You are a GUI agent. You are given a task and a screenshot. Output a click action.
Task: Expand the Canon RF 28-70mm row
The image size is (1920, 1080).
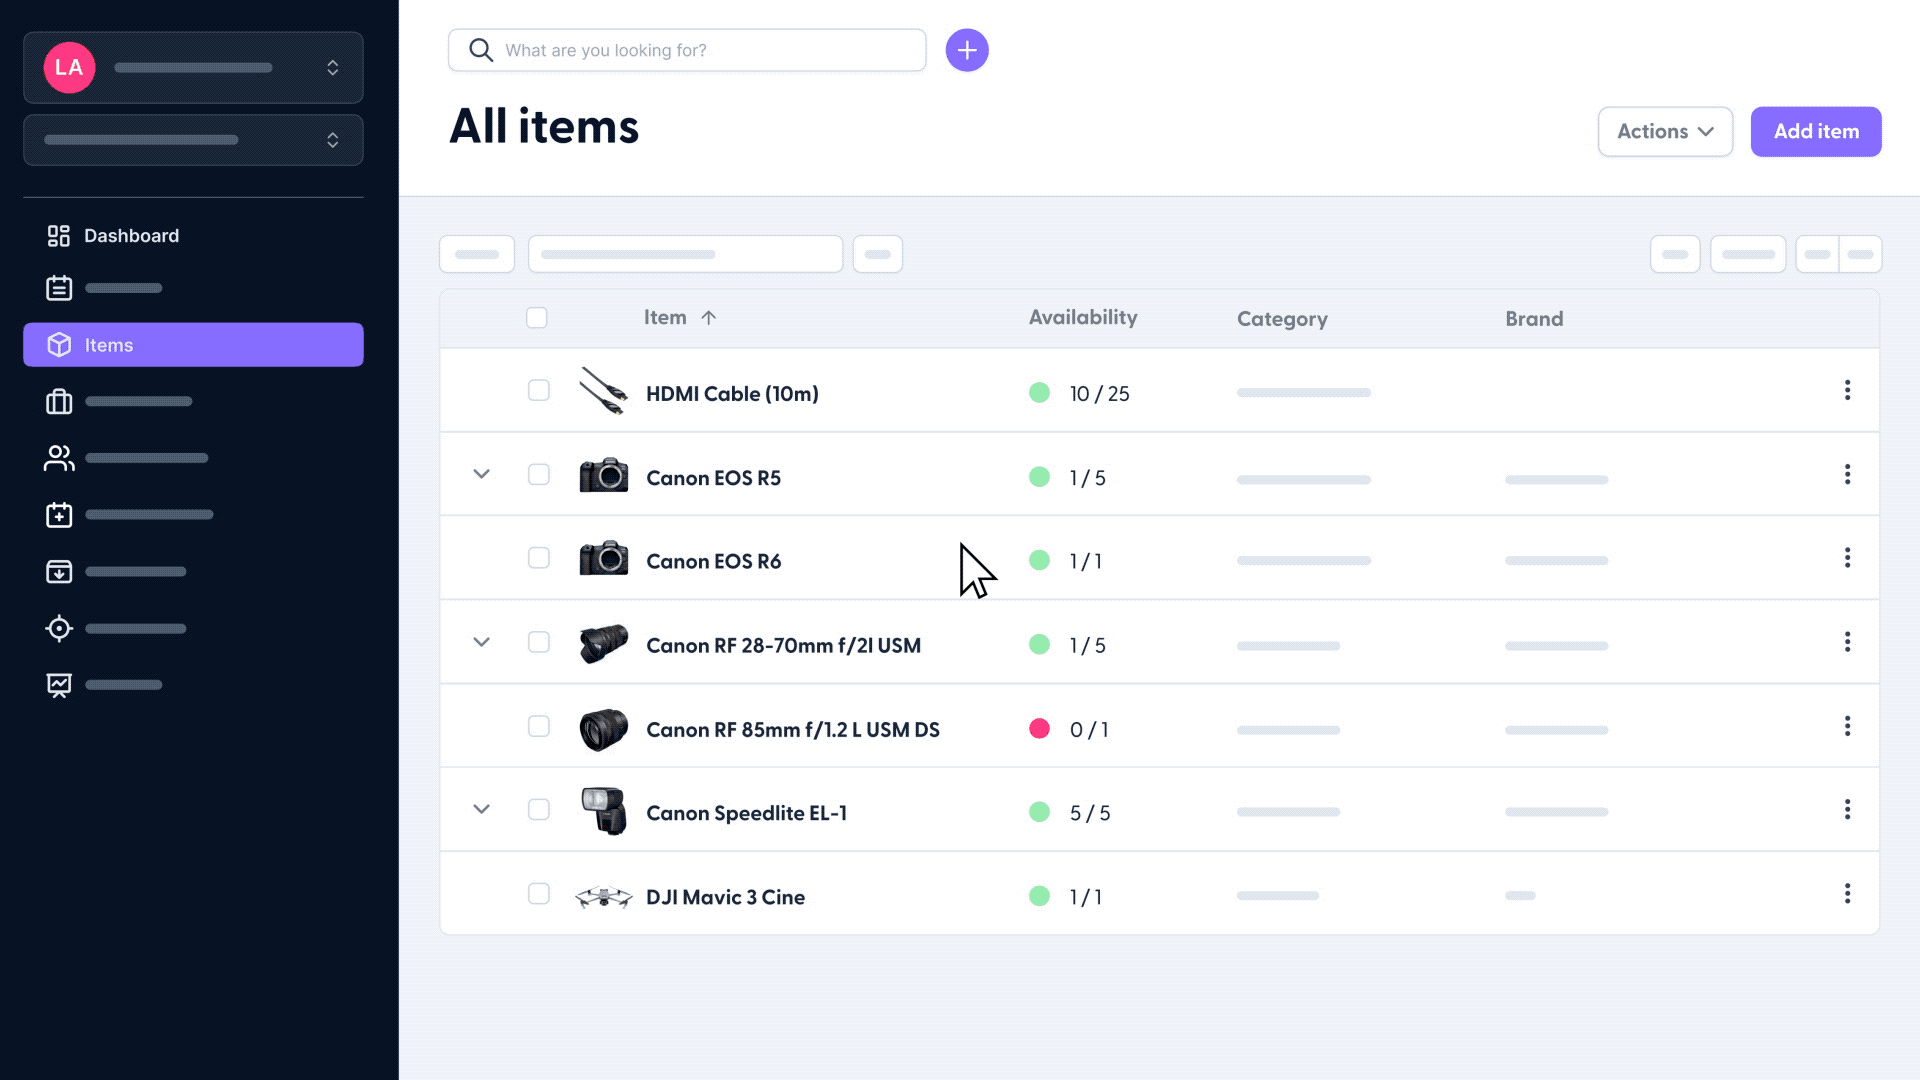point(482,642)
